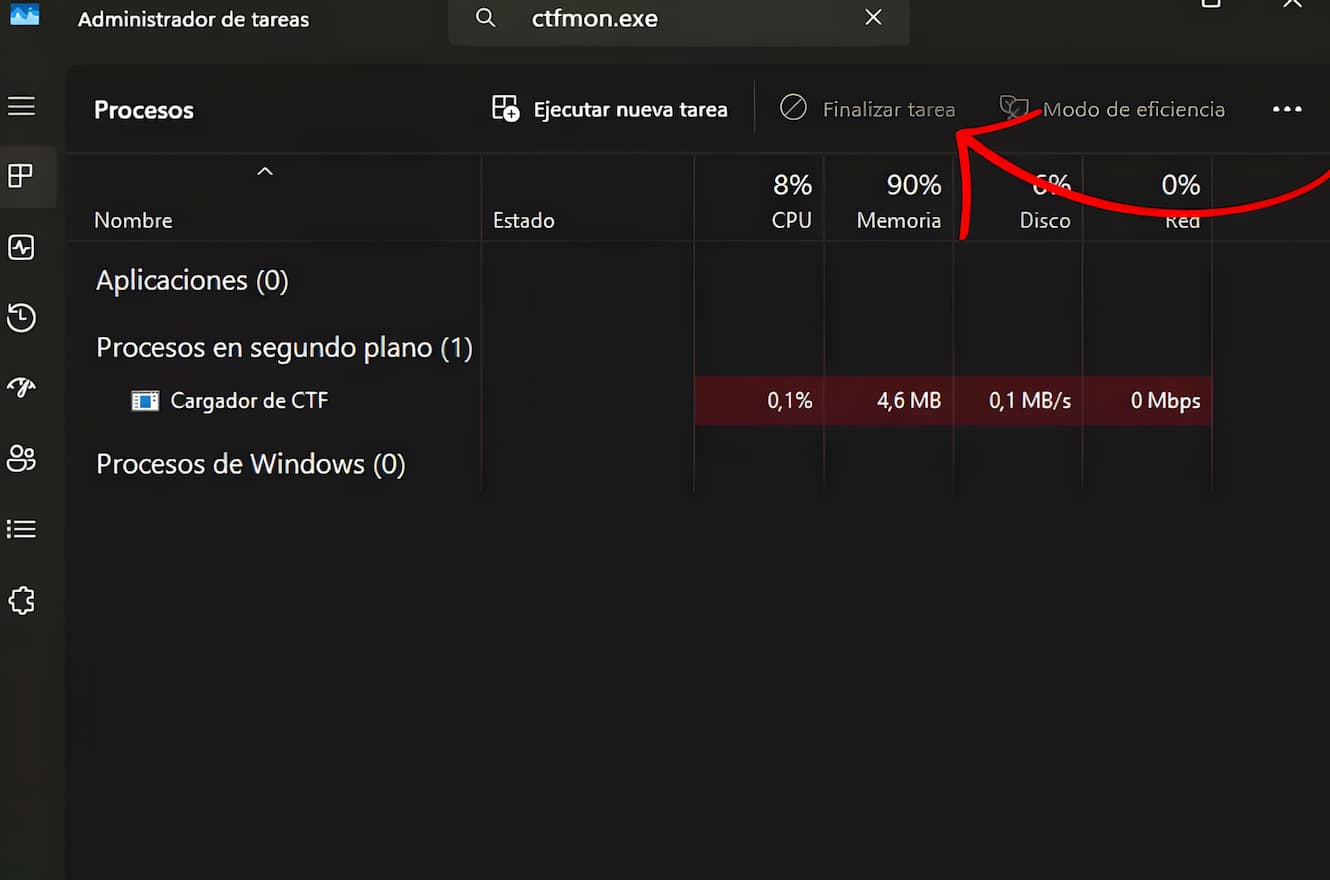Screen dimensions: 1330x880
Task: Click Ejecutar nueva tarea button
Action: click(x=610, y=109)
